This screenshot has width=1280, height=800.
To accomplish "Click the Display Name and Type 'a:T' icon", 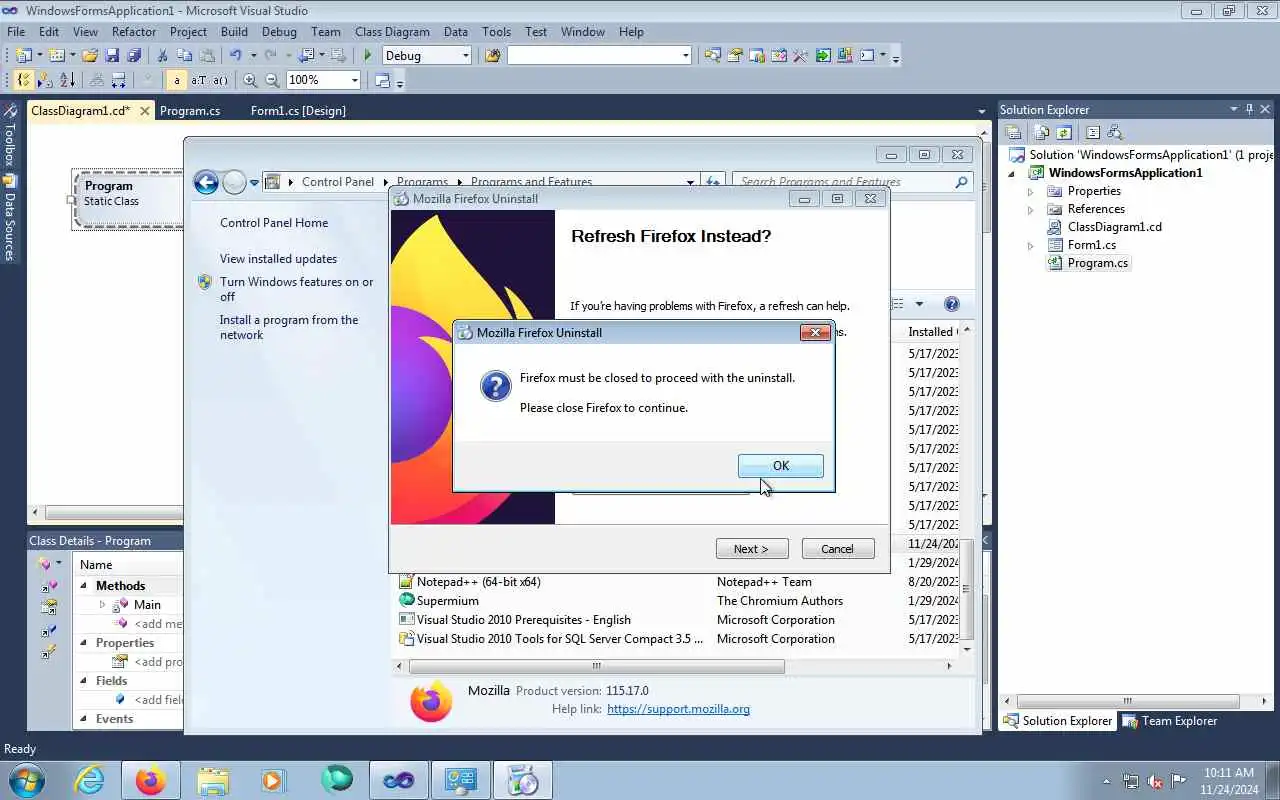I will point(198,80).
